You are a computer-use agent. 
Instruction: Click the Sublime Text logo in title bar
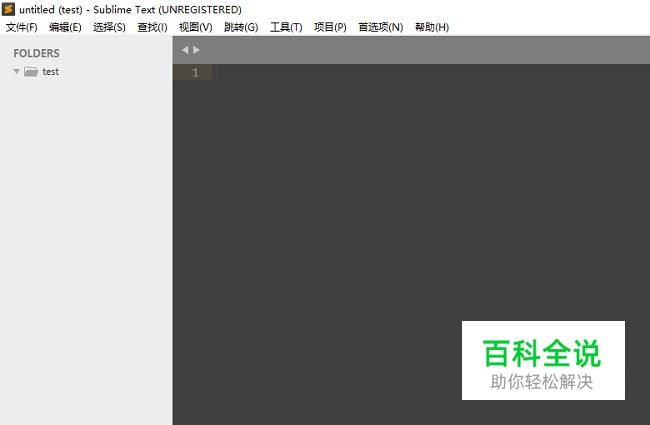click(8, 9)
